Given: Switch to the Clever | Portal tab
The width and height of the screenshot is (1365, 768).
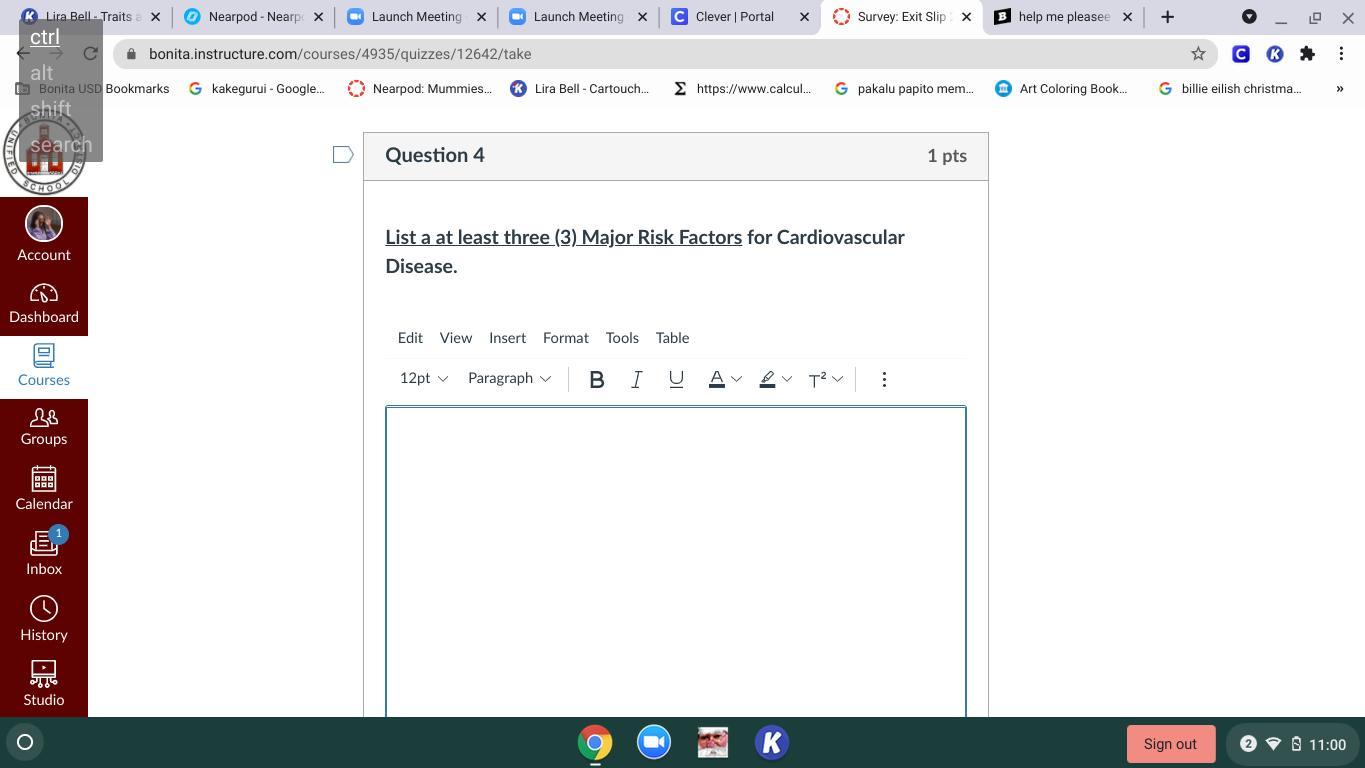Looking at the screenshot, I should 740,17.
